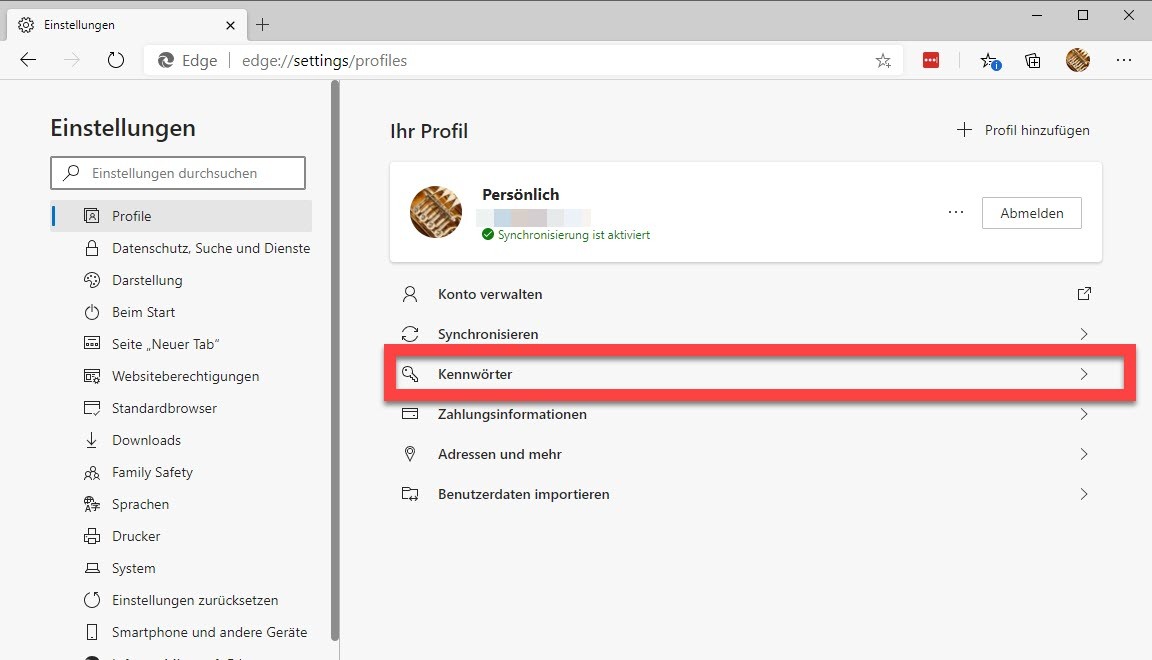Click the back navigation arrow
1152x660 pixels.
point(28,60)
